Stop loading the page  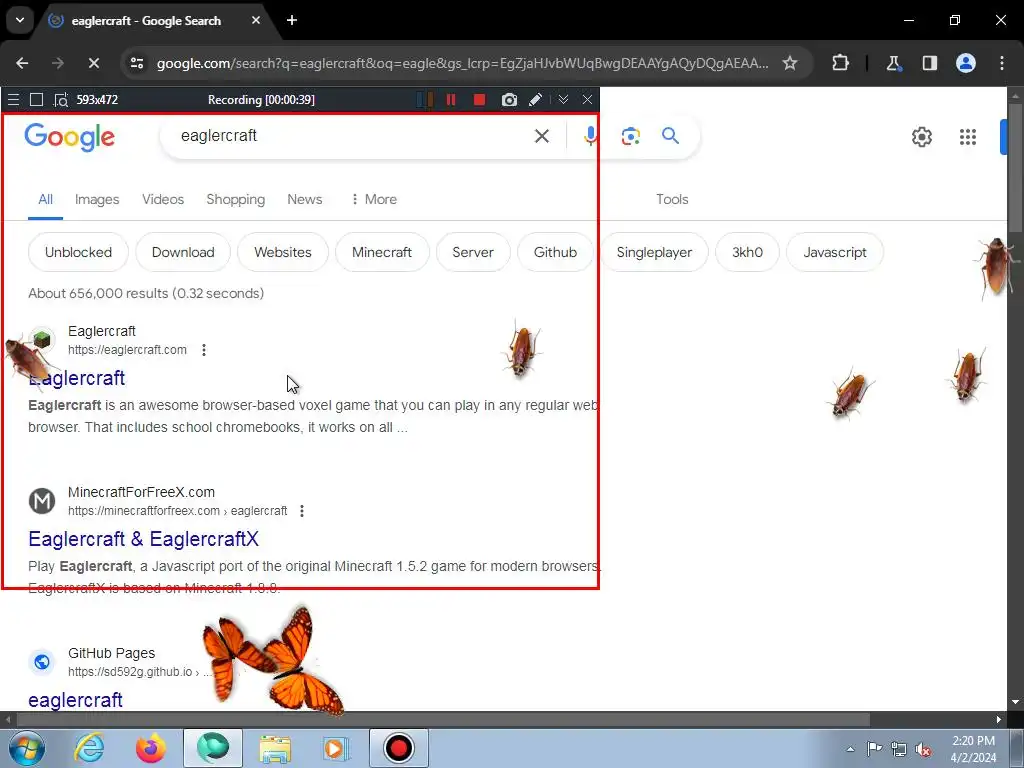click(93, 63)
